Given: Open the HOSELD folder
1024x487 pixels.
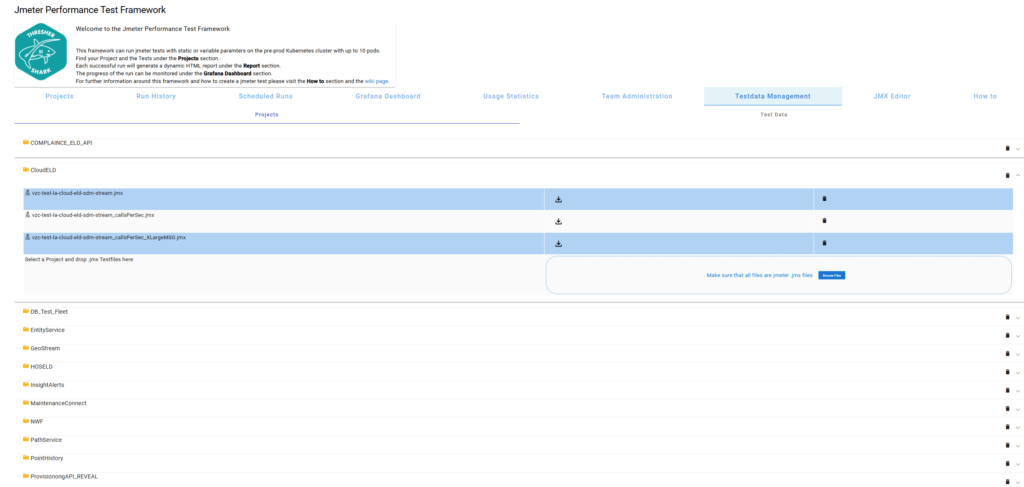Looking at the screenshot, I should pyautogui.click(x=38, y=367).
